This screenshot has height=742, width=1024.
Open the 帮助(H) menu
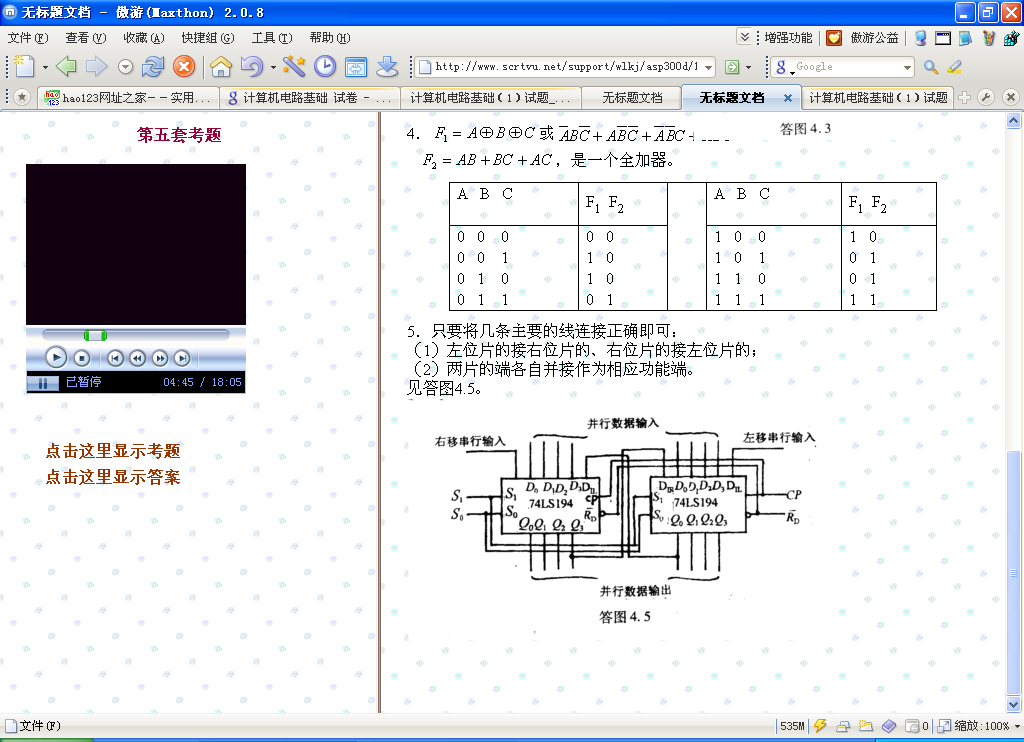(x=330, y=38)
